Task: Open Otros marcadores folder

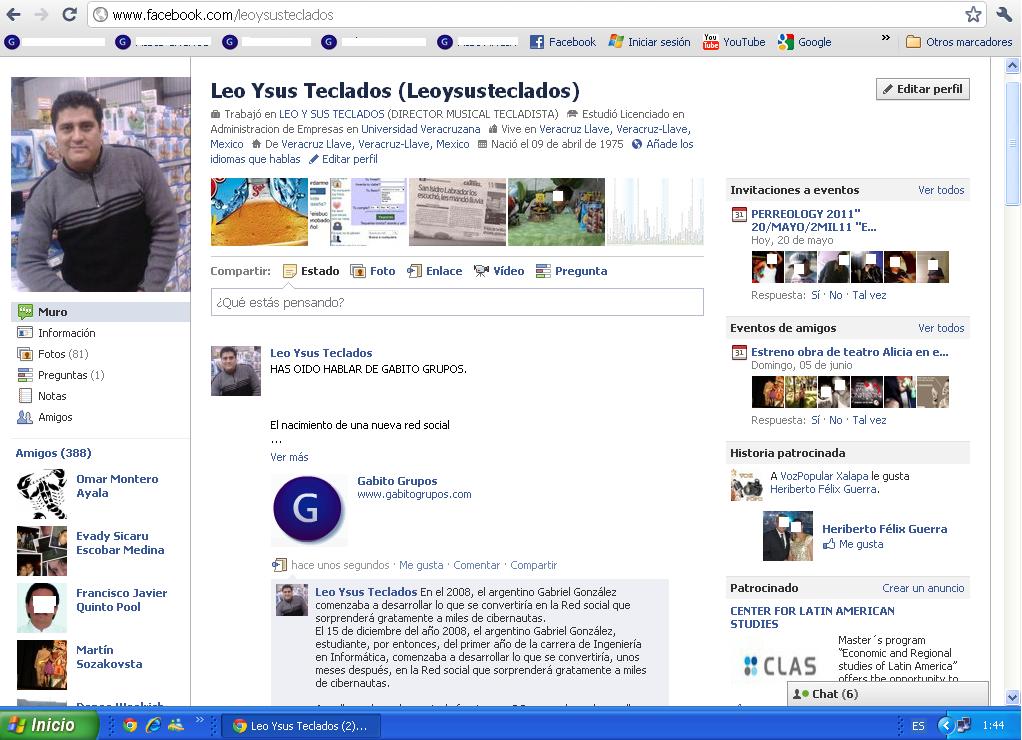Action: click(x=959, y=42)
